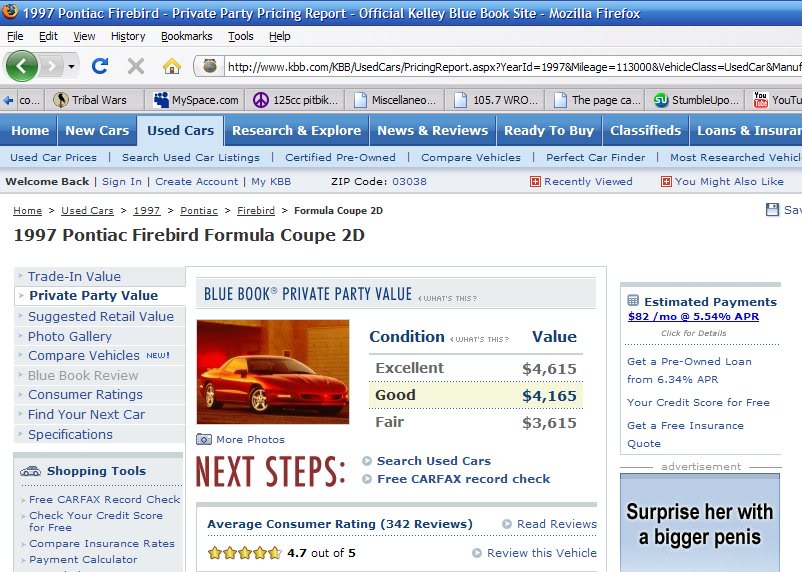Click the five-star consumer rating
This screenshot has height=572, width=802.
(244, 553)
